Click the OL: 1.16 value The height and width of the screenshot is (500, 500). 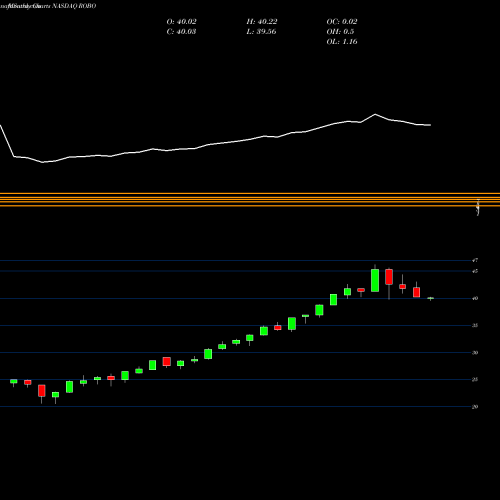(x=342, y=42)
